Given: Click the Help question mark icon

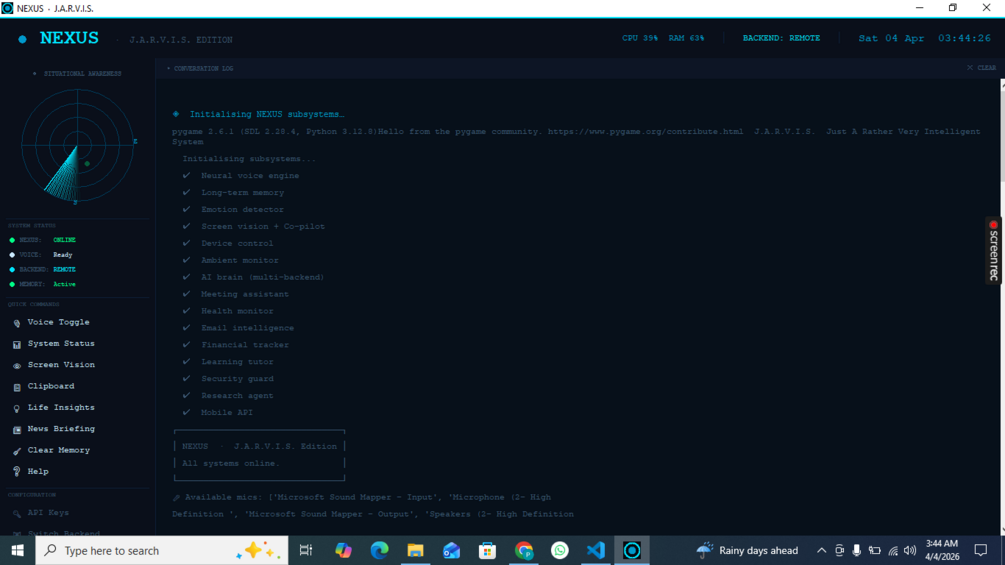Looking at the screenshot, I should pyautogui.click(x=17, y=472).
